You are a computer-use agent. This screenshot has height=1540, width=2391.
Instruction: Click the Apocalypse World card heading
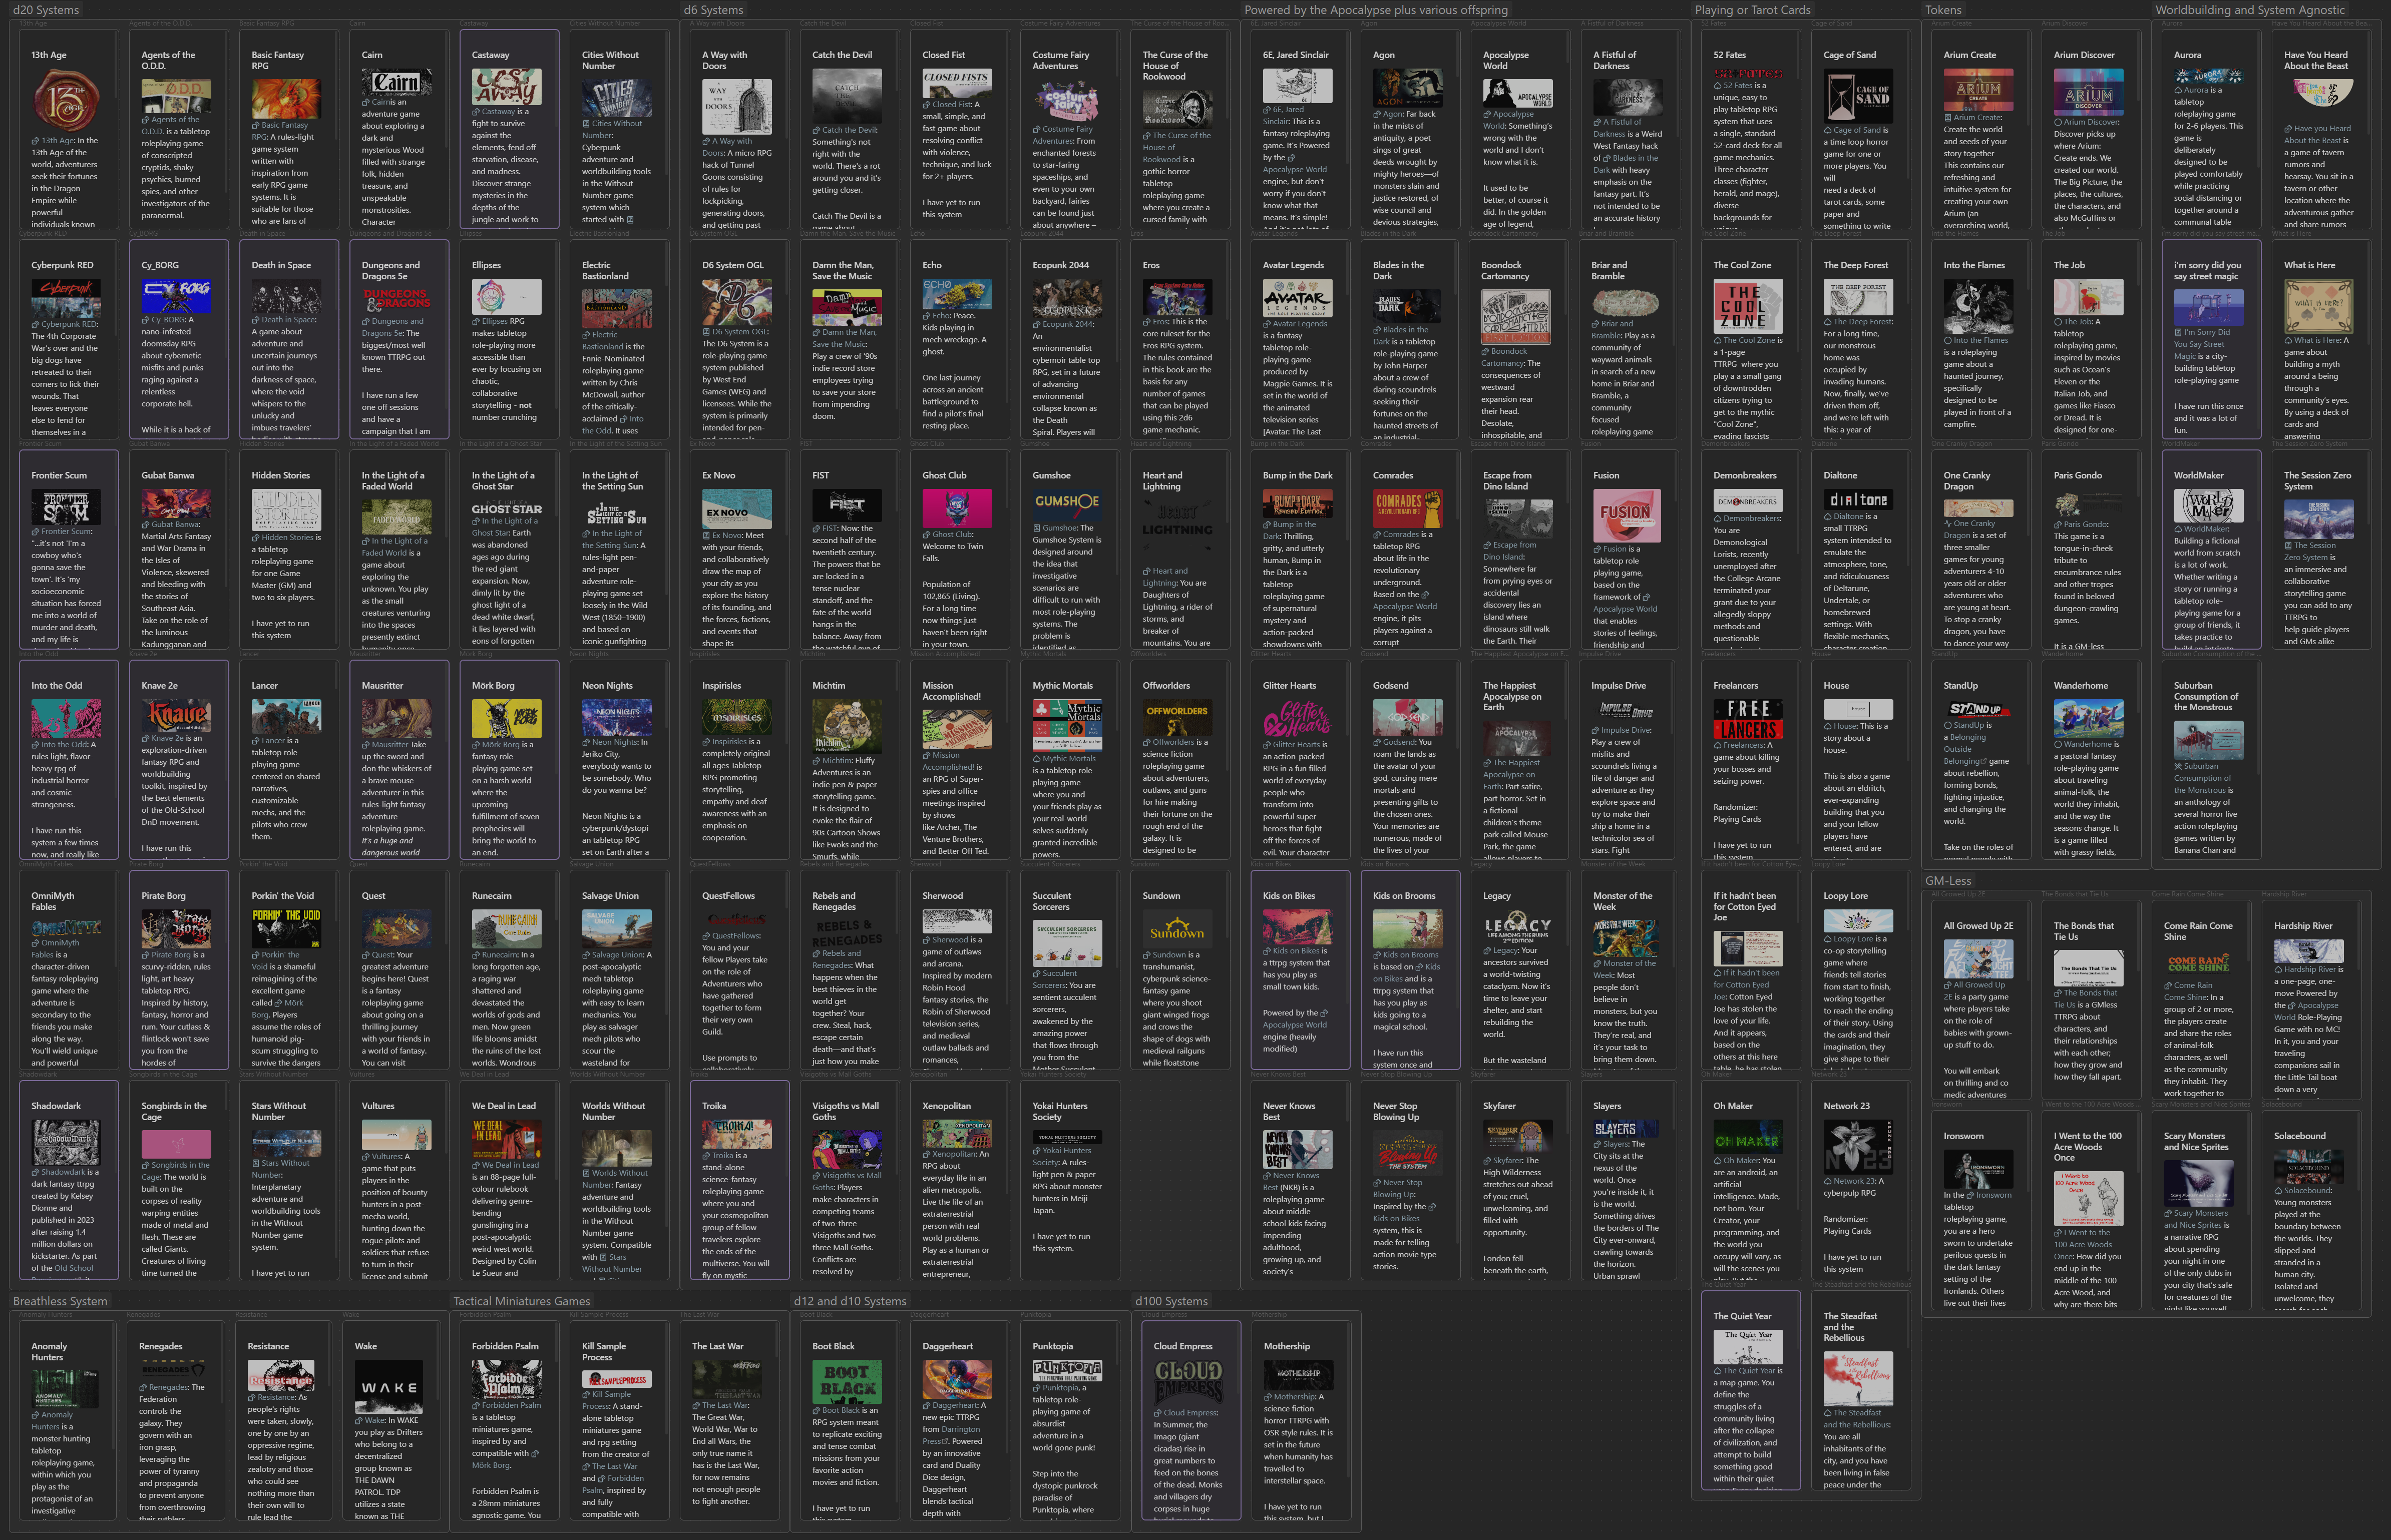coord(1506,61)
